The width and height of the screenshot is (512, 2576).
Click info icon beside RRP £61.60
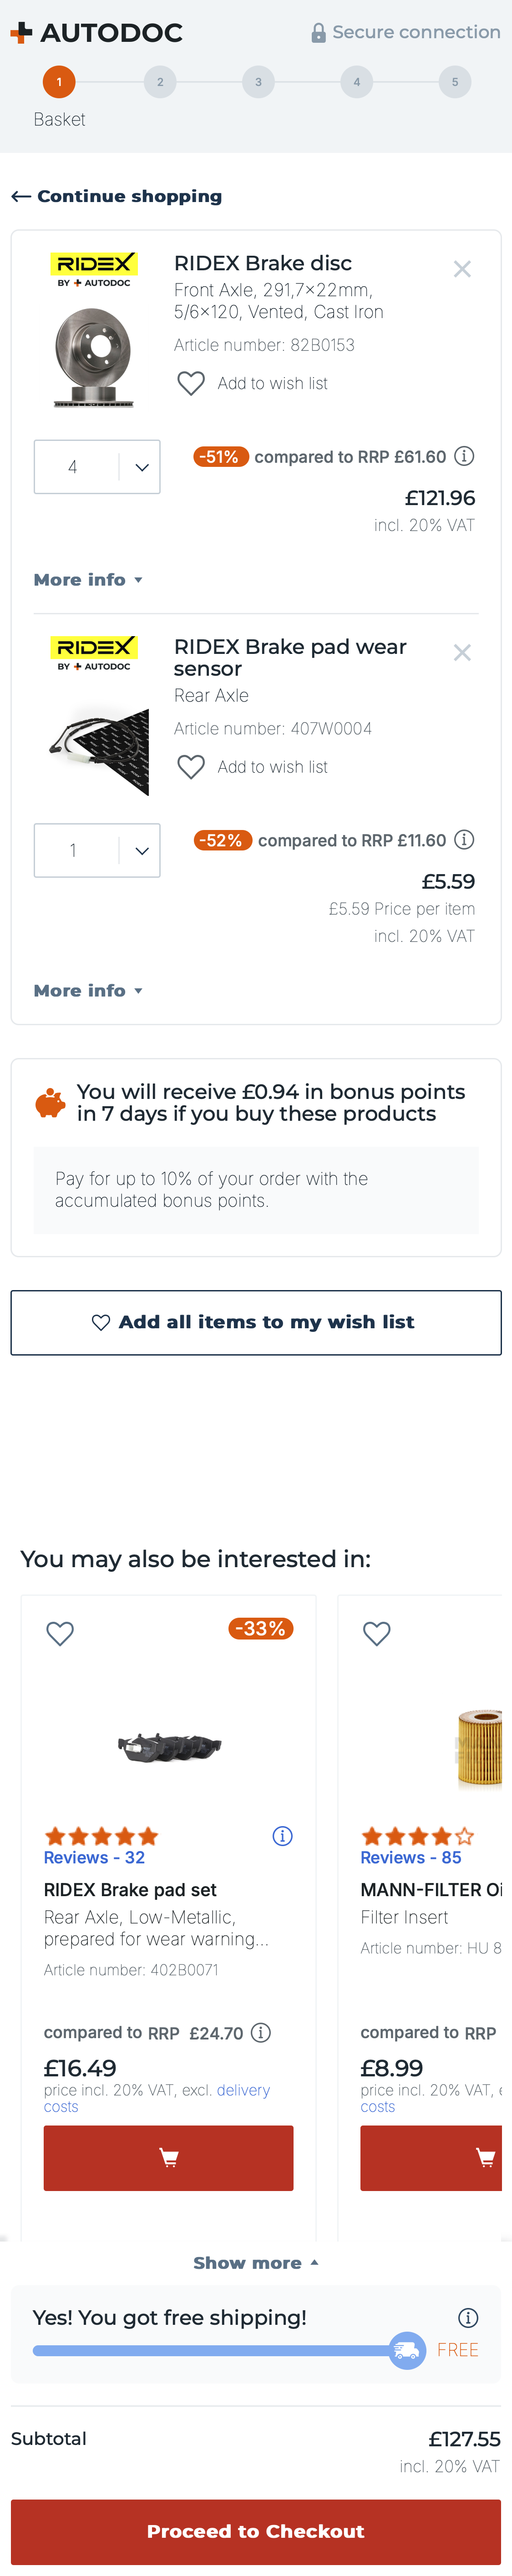(x=464, y=456)
